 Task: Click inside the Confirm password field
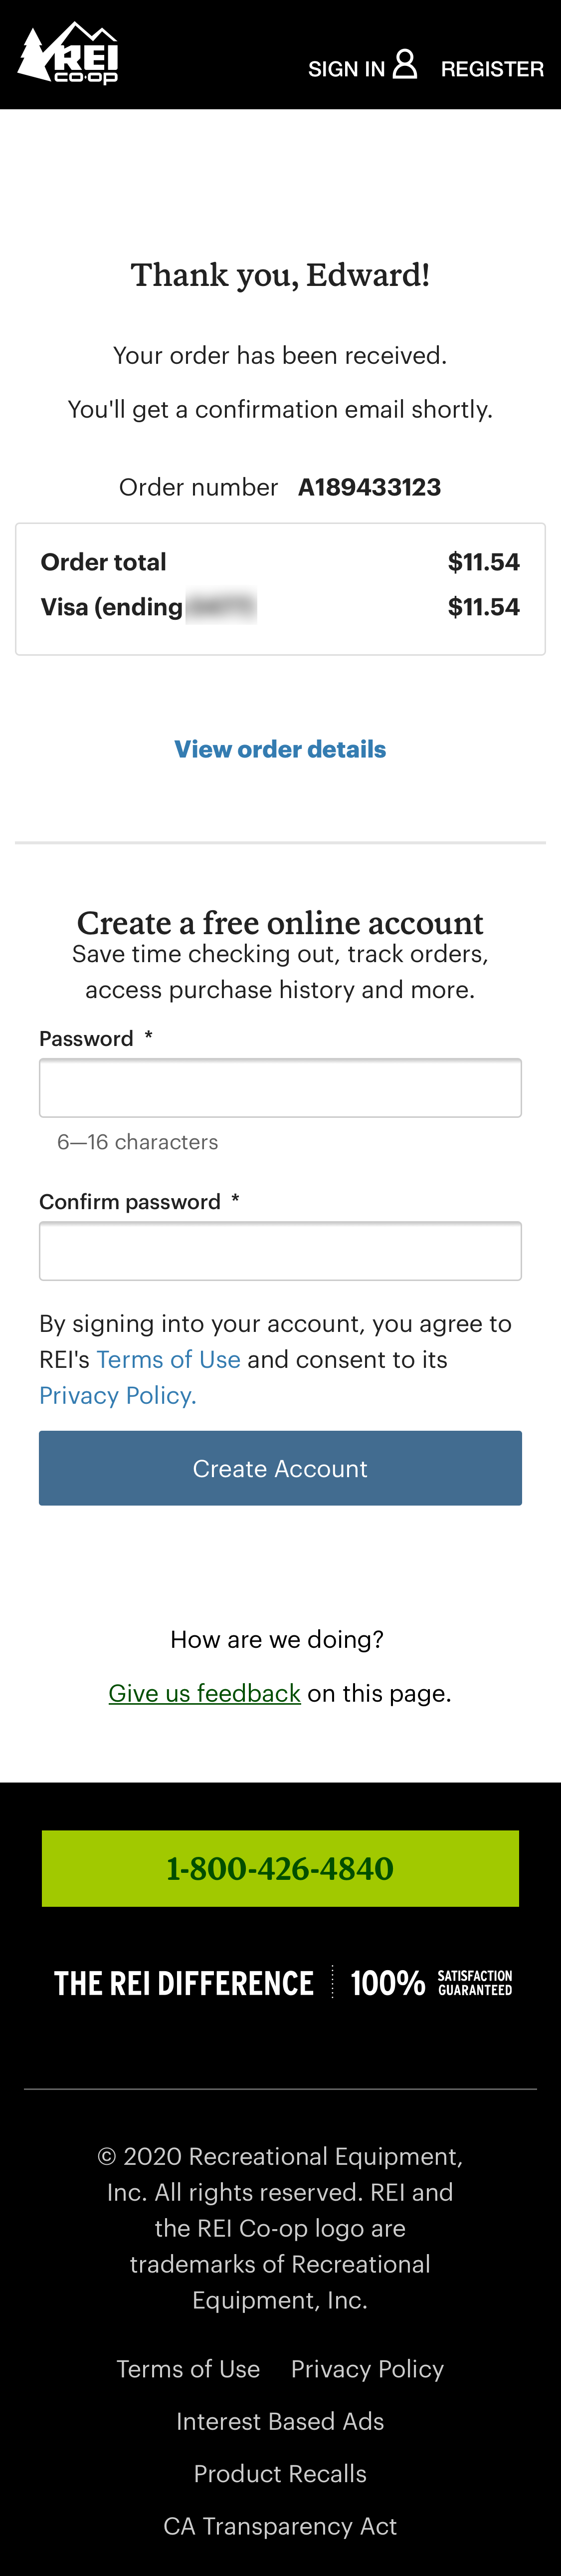[280, 1250]
